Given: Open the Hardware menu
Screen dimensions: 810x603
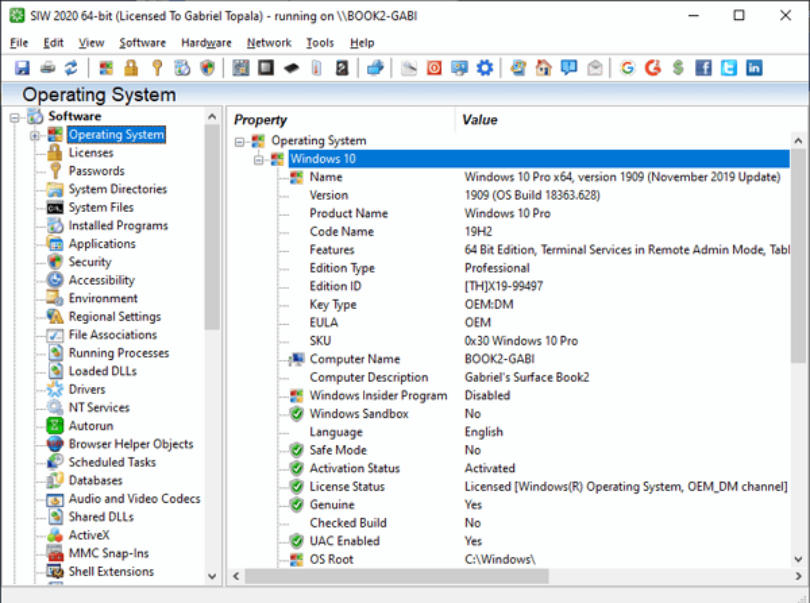Looking at the screenshot, I should pyautogui.click(x=206, y=43).
